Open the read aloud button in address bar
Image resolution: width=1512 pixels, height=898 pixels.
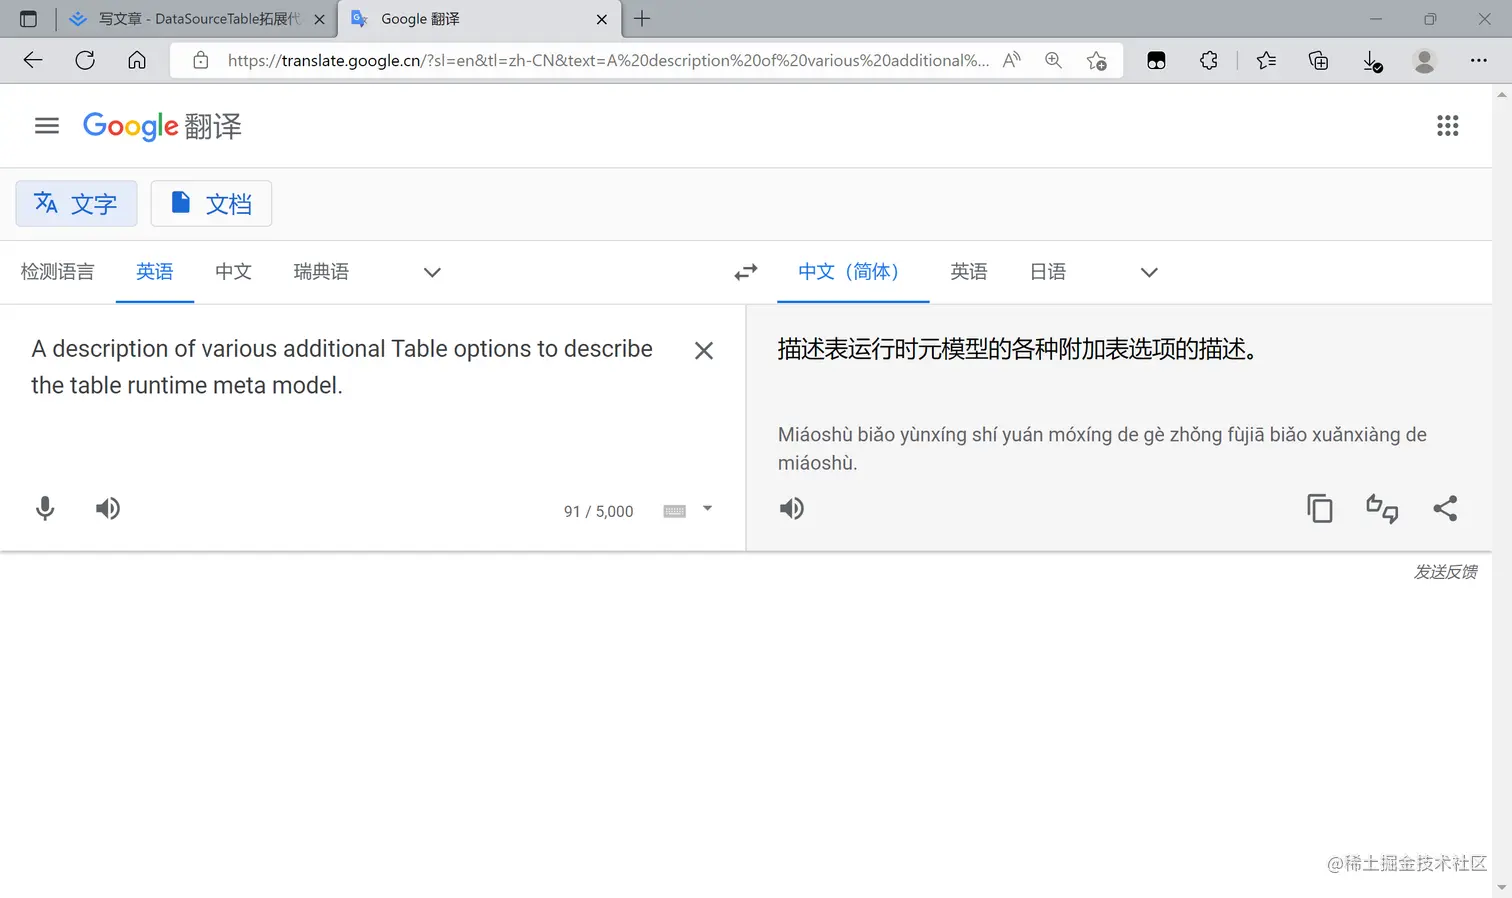click(1012, 60)
